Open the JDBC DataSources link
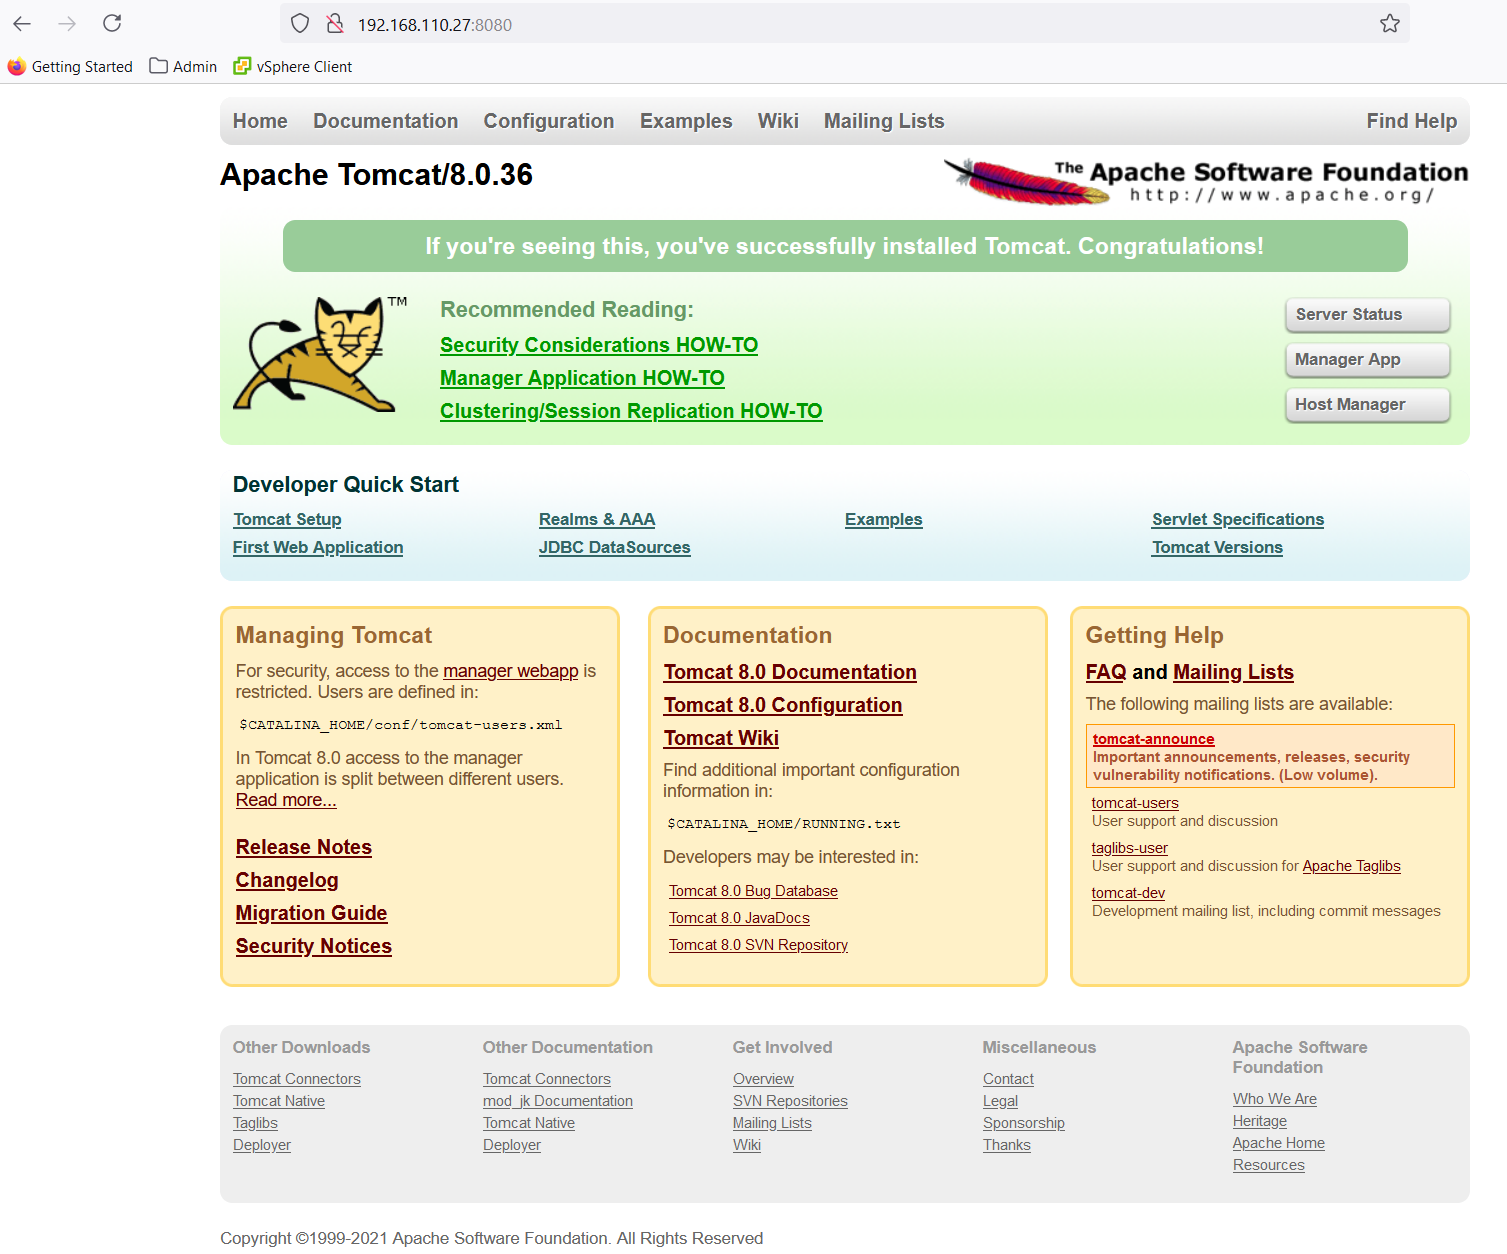 (614, 547)
